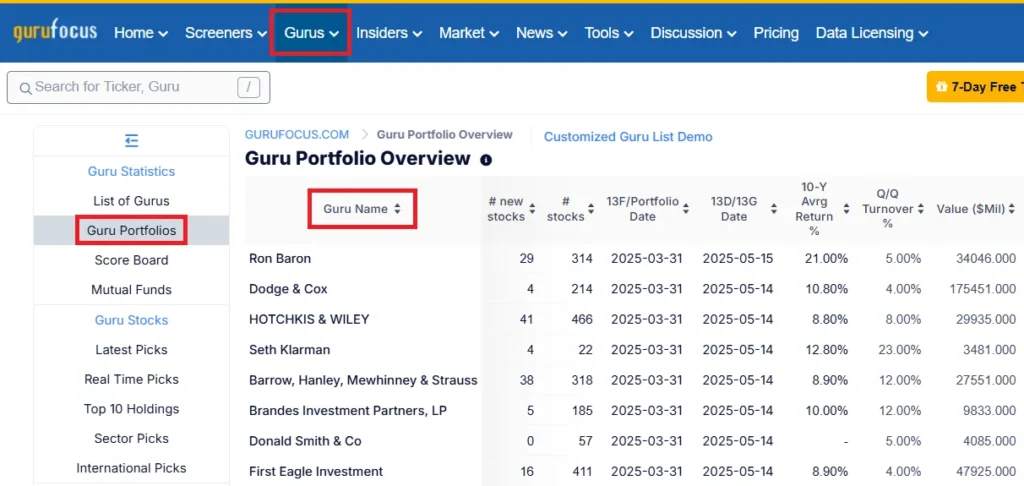
Task: Open the Data Licensing dropdown menu
Action: (872, 33)
